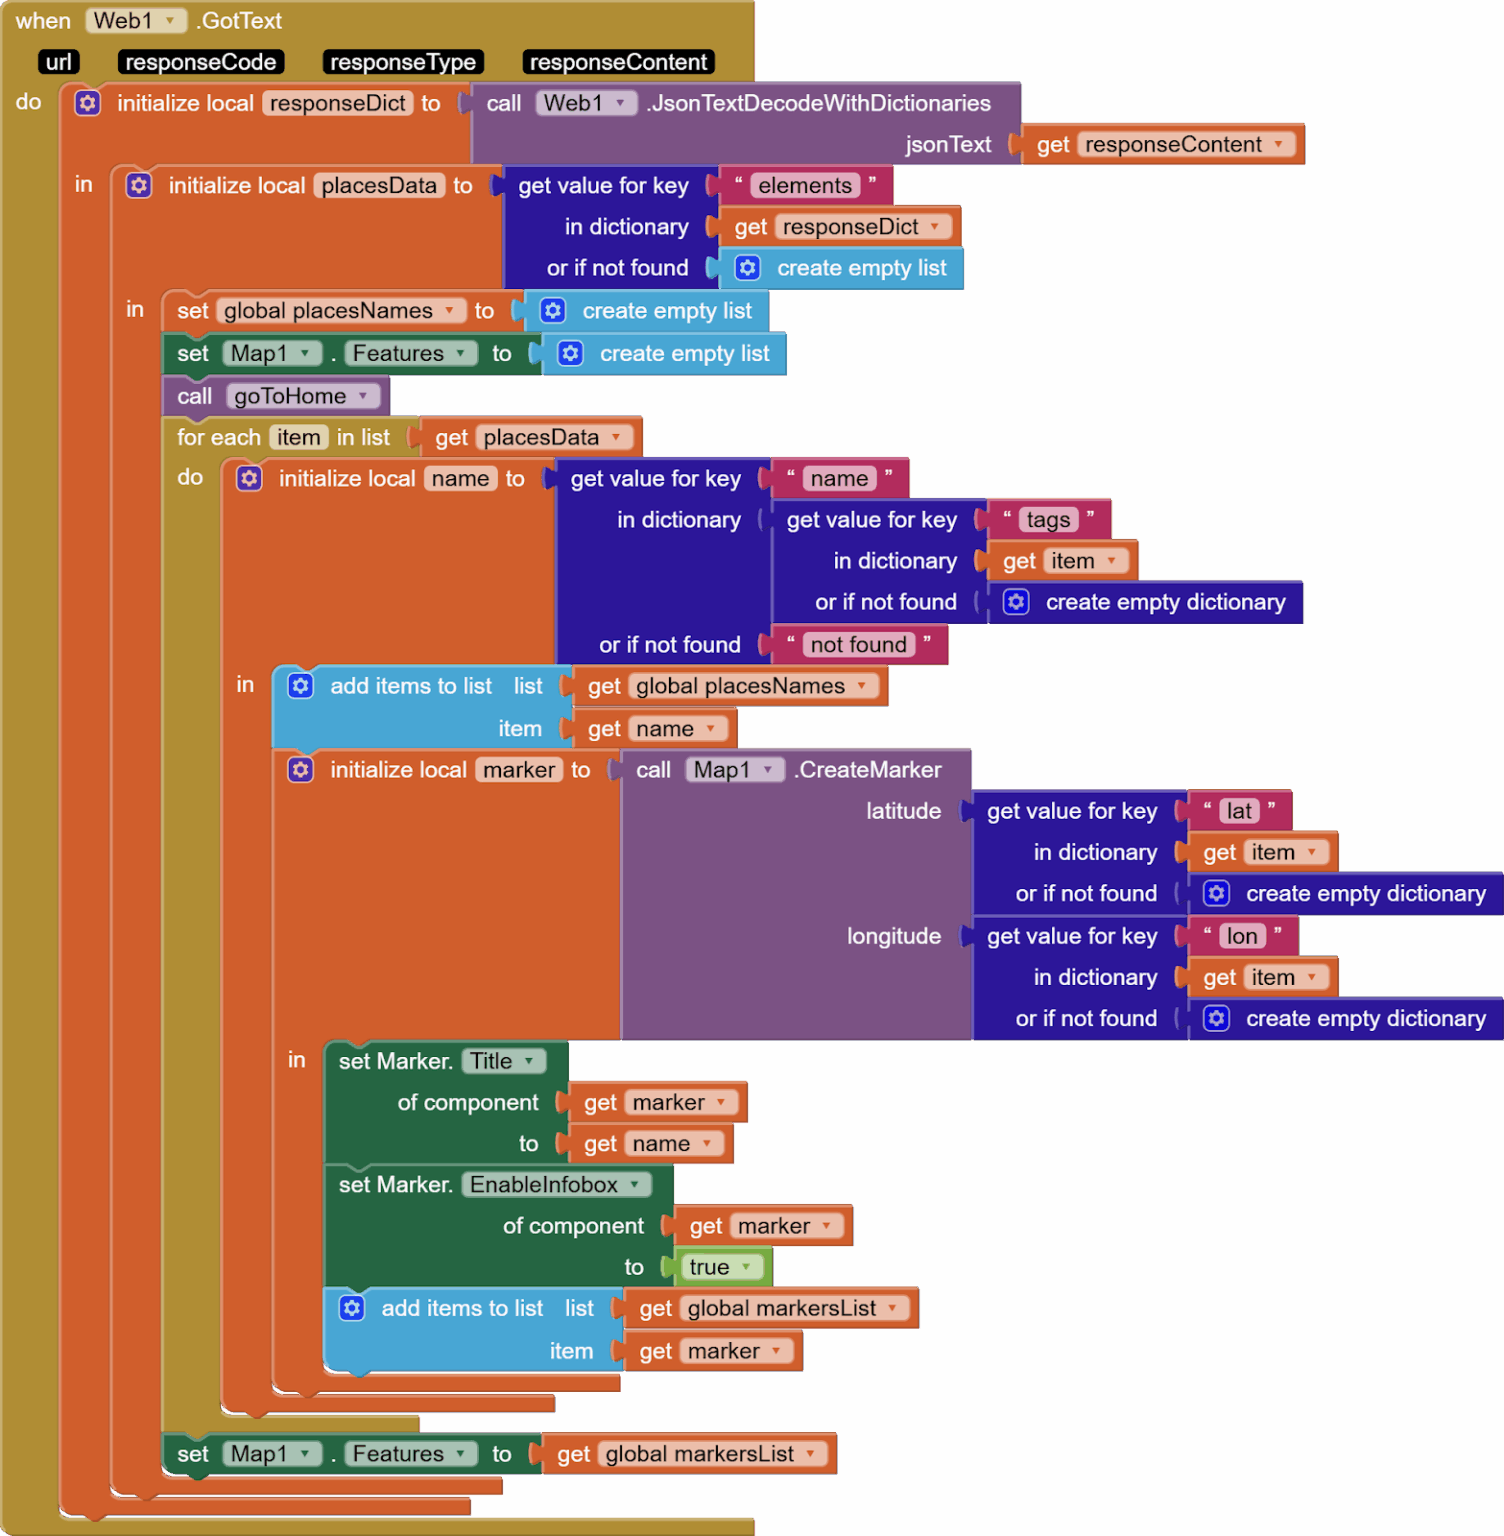This screenshot has height=1536, width=1504.
Task: Click gear icon on initialize local responseDict block
Action: pos(88,103)
